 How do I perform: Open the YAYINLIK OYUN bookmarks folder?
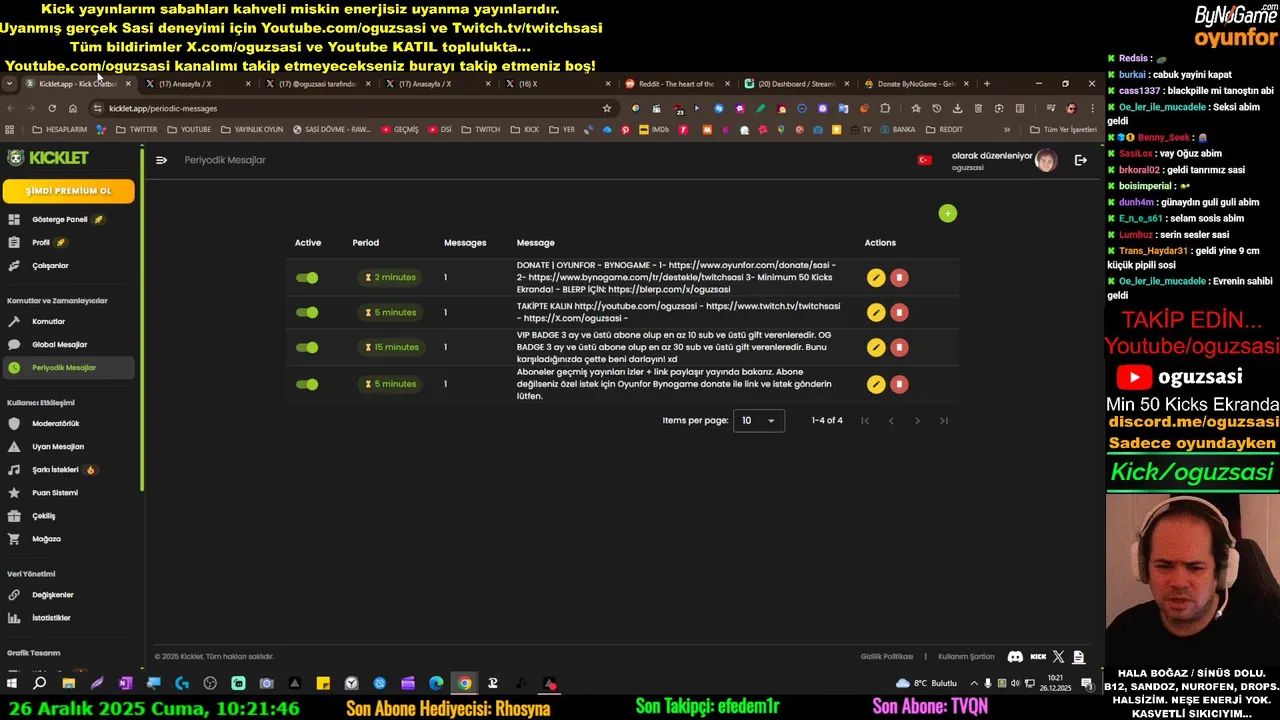click(252, 129)
